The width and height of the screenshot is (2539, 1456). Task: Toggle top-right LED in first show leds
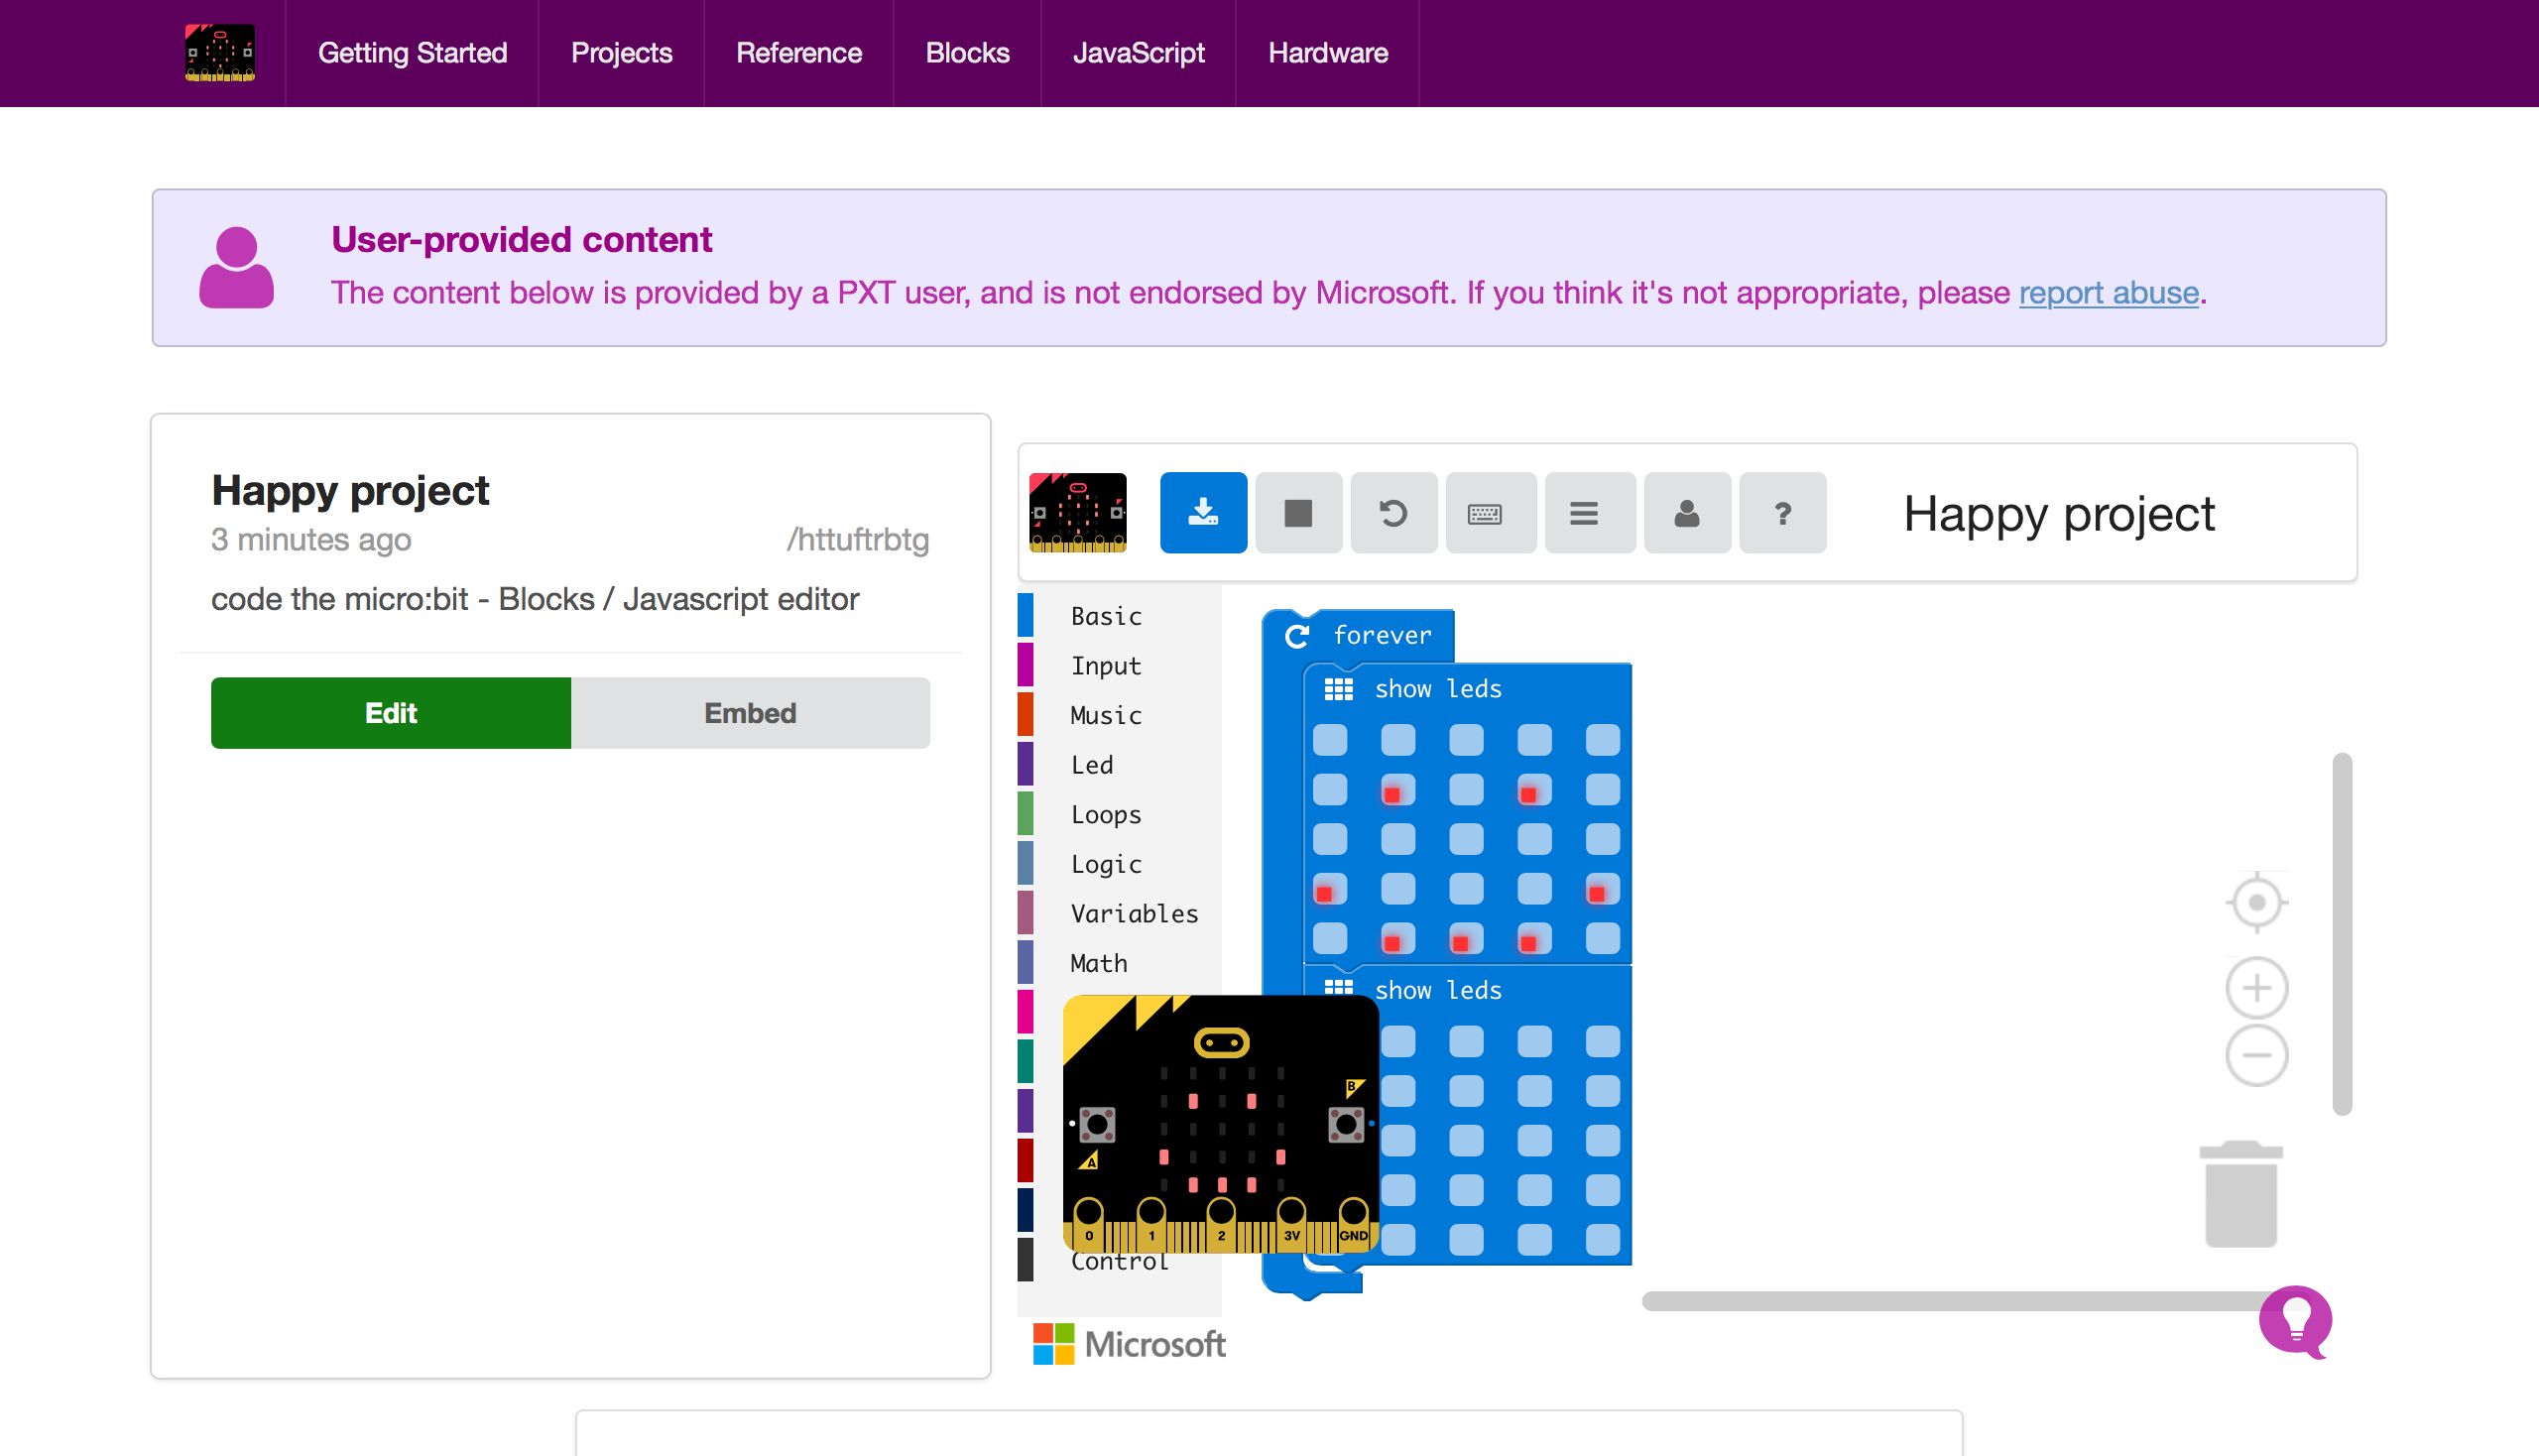click(1602, 741)
